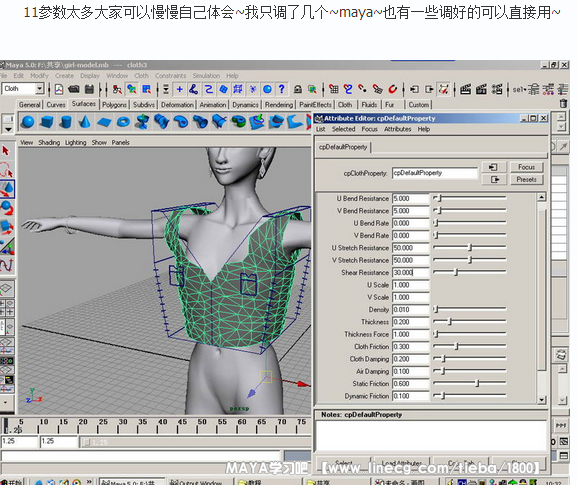
Task: Open the Cloth menu
Action: [x=141, y=75]
